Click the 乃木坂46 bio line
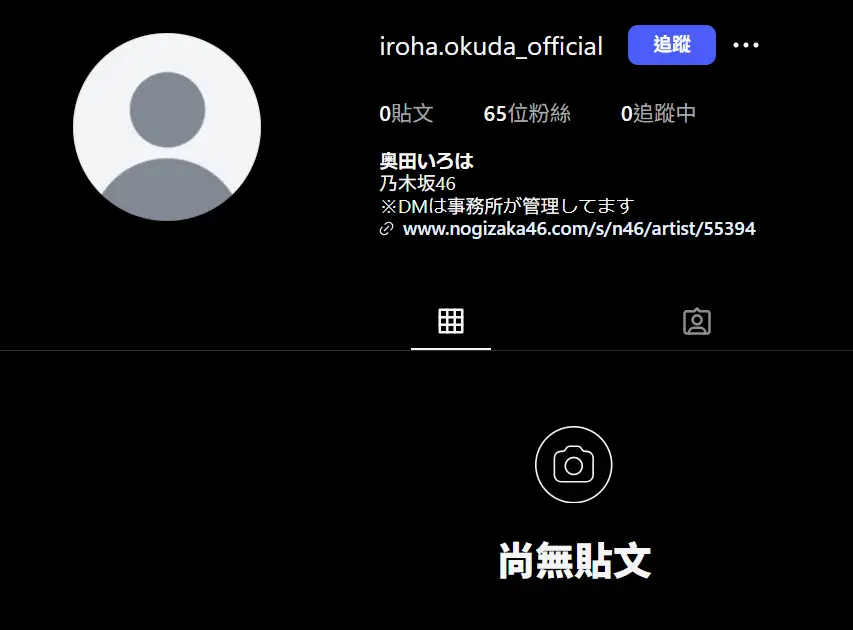This screenshot has width=853, height=630. pos(417,183)
